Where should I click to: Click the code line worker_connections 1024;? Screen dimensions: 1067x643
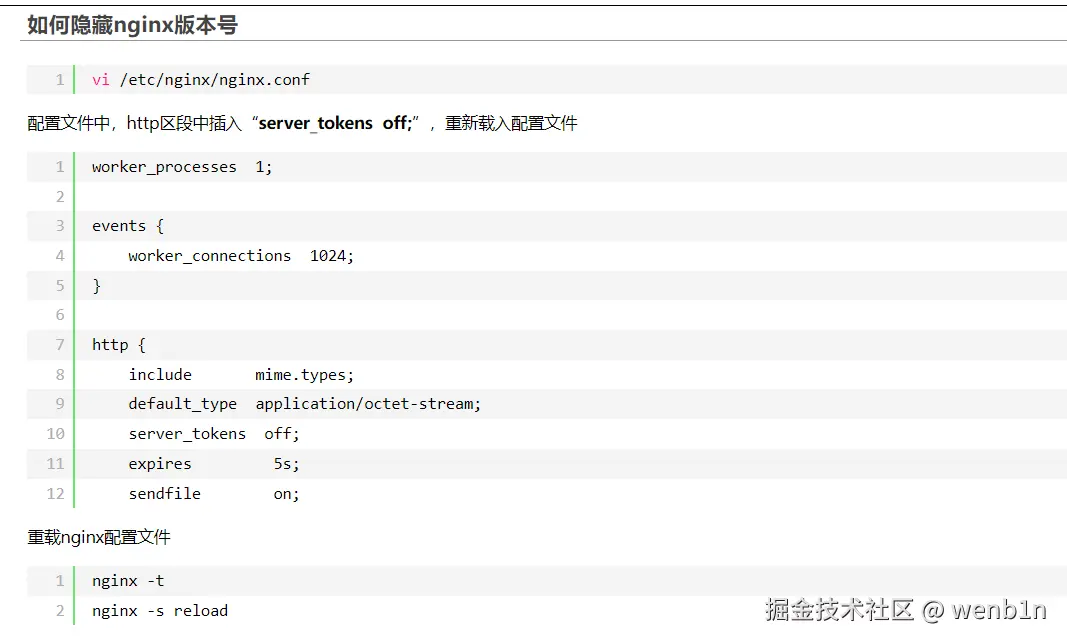pyautogui.click(x=241, y=256)
